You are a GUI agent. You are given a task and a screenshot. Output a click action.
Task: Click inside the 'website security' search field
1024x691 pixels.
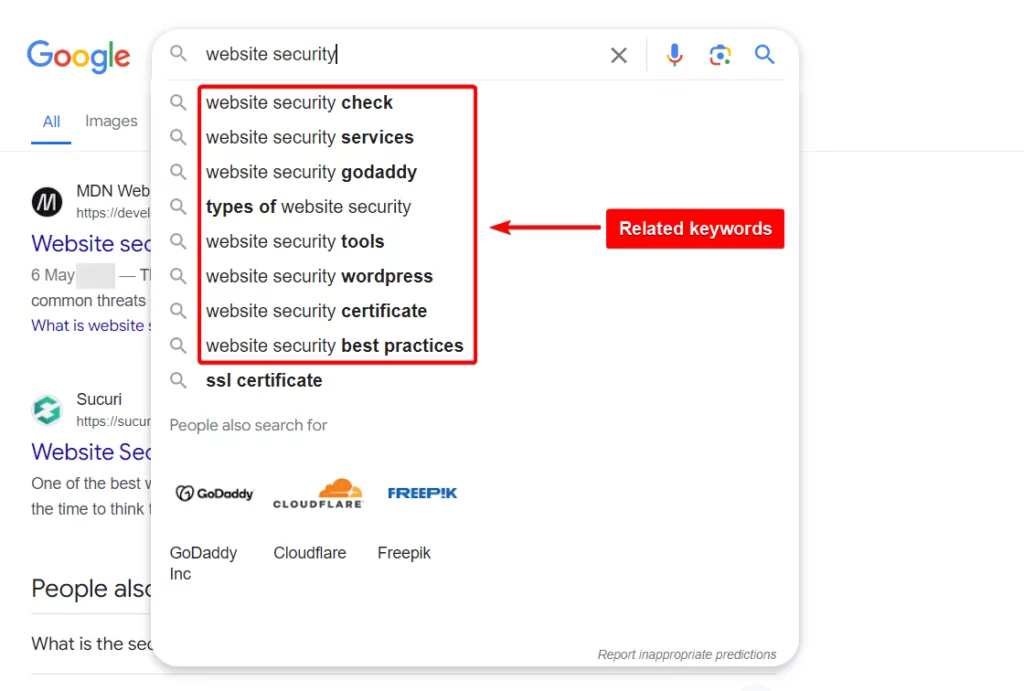tap(398, 54)
